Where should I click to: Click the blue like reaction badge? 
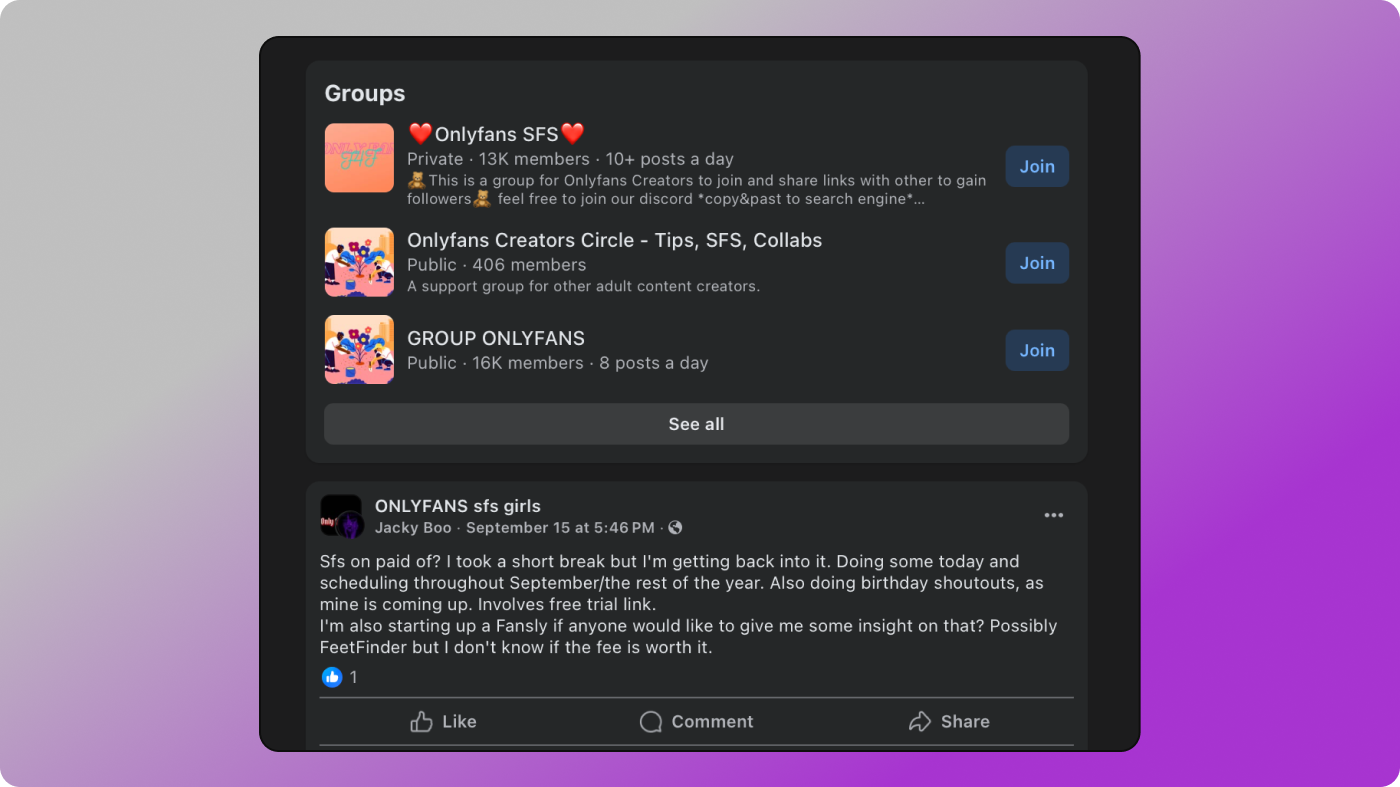[x=332, y=677]
